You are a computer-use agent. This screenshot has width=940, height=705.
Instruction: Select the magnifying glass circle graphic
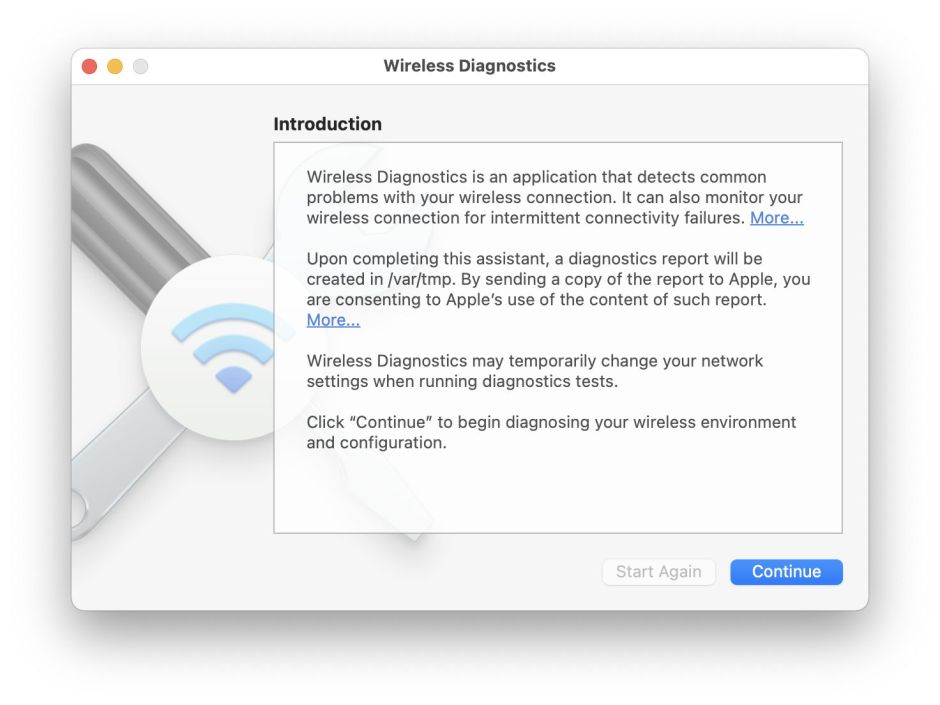coord(225,350)
